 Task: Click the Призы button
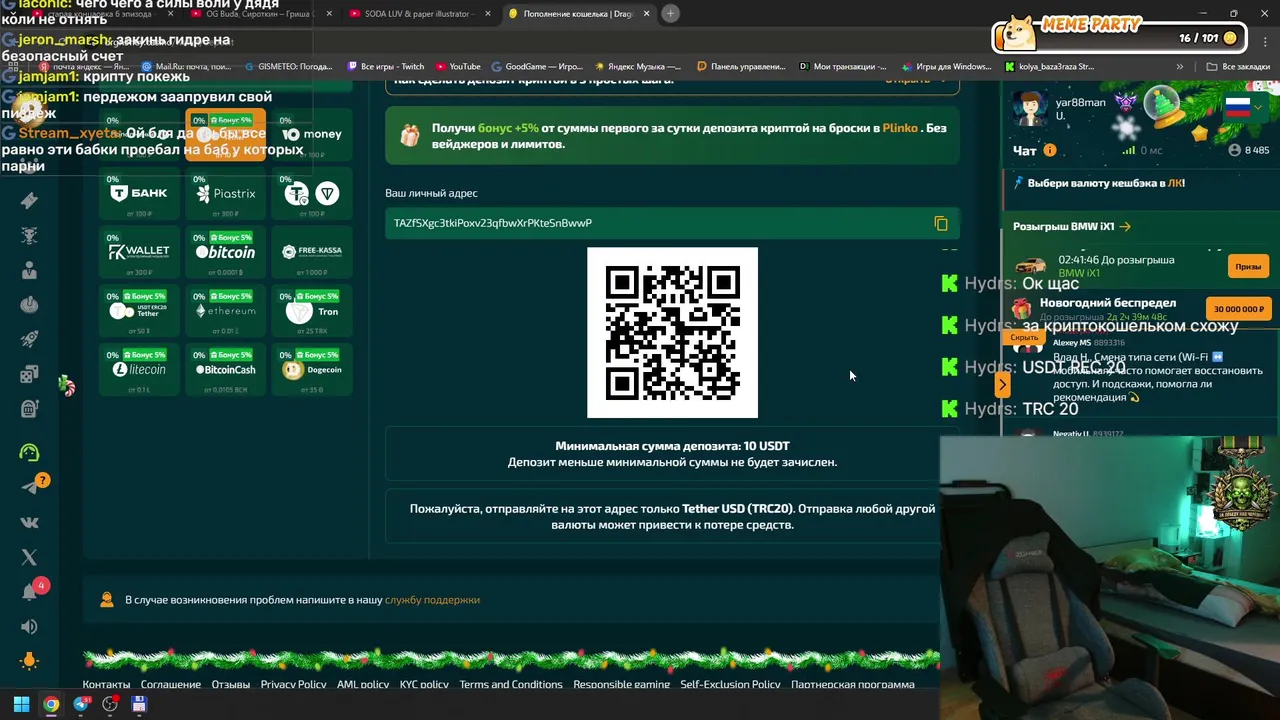(x=1248, y=267)
